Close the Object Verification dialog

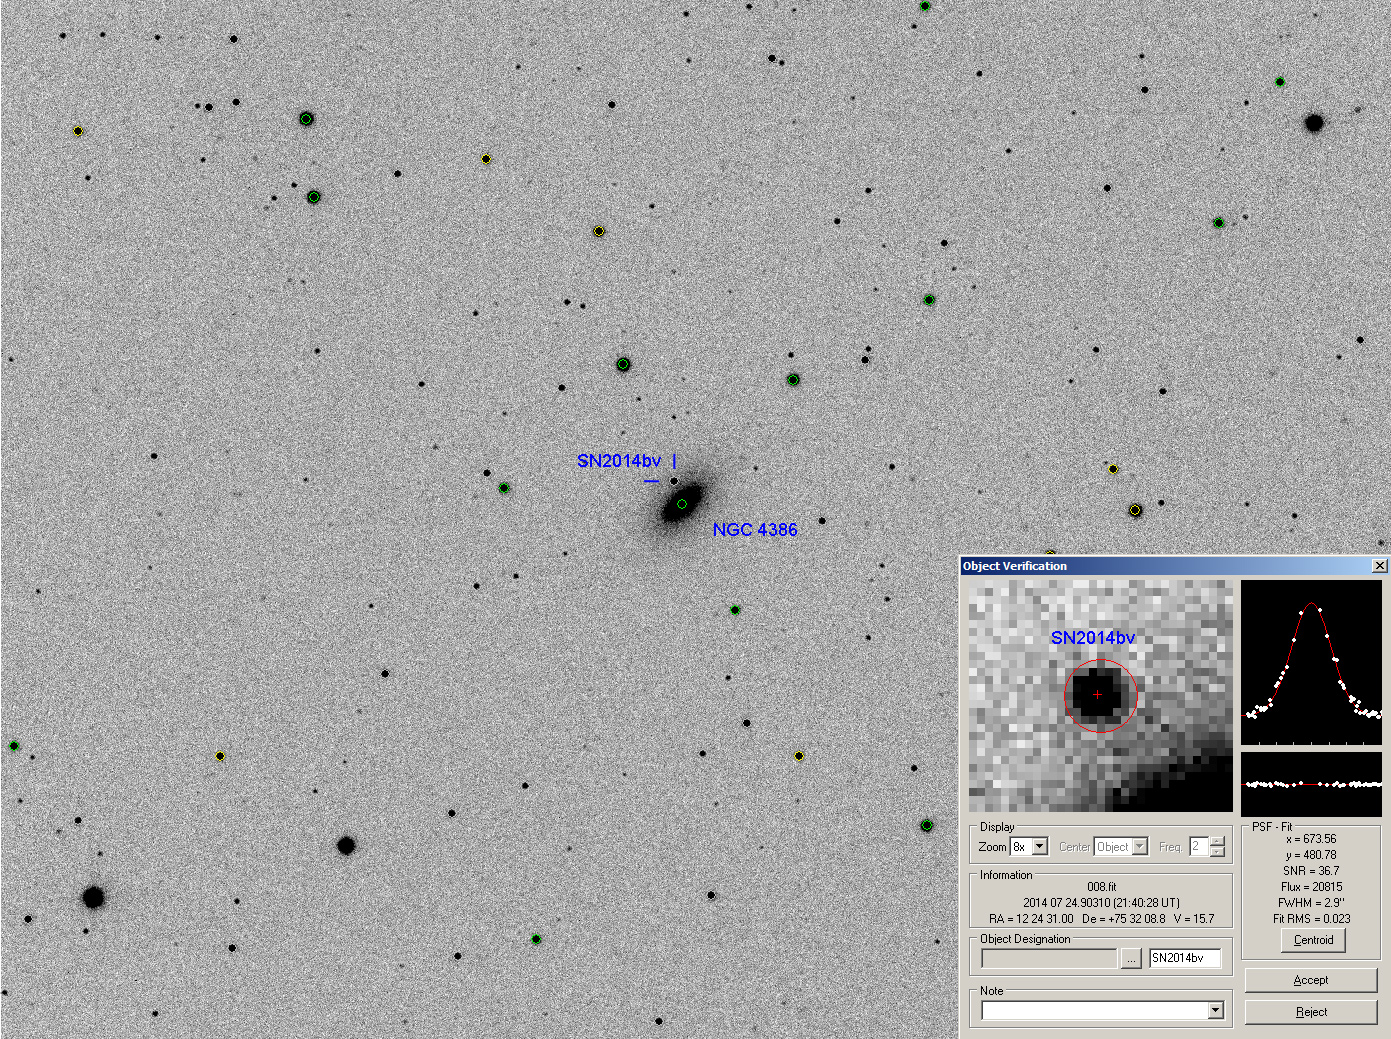click(1379, 566)
